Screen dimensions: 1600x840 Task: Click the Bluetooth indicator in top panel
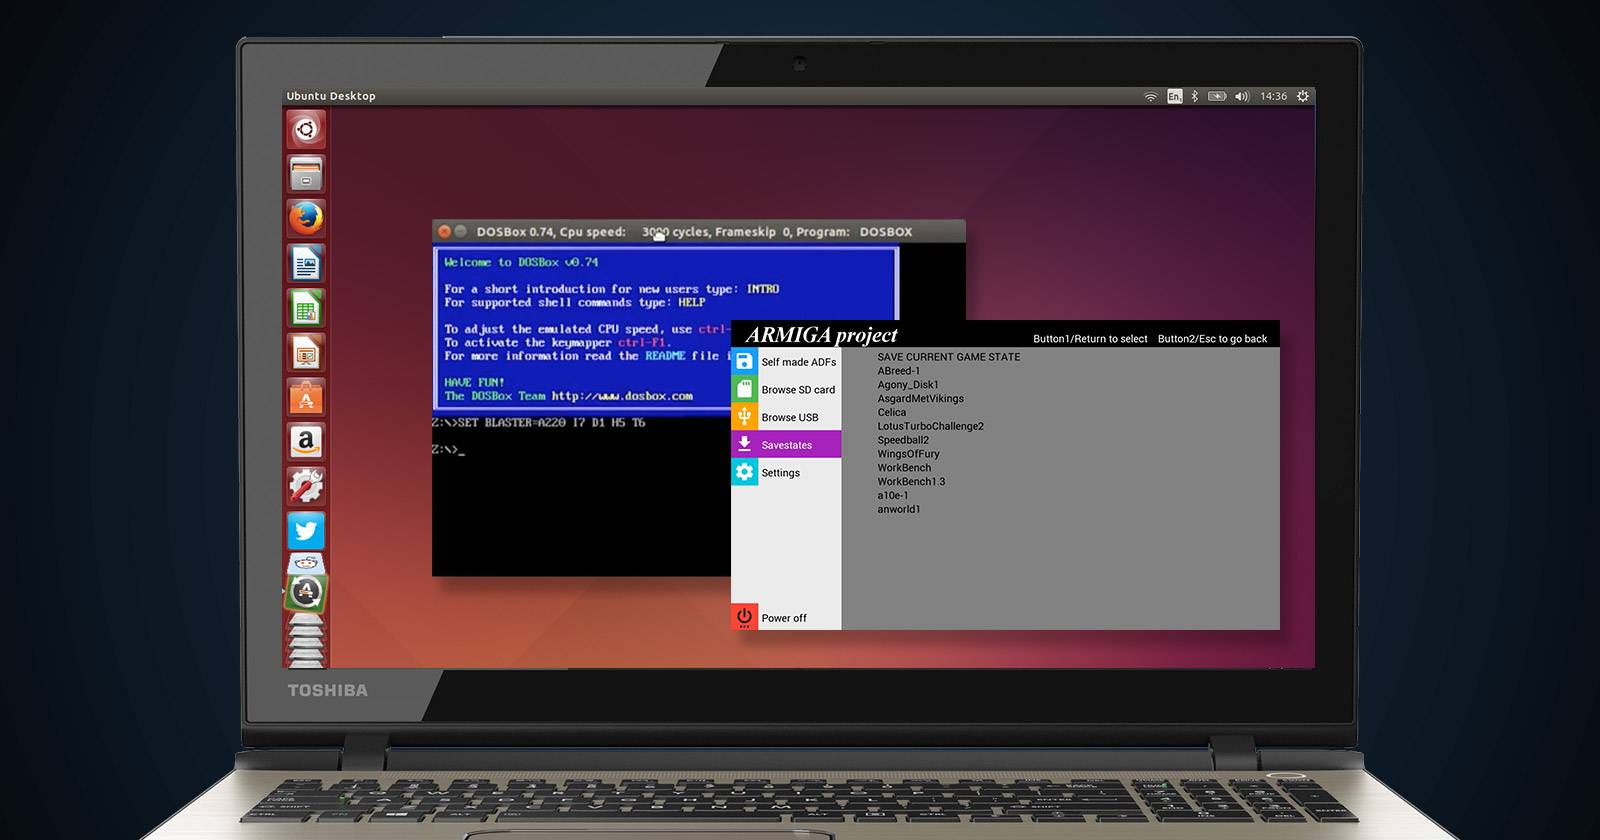1194,96
